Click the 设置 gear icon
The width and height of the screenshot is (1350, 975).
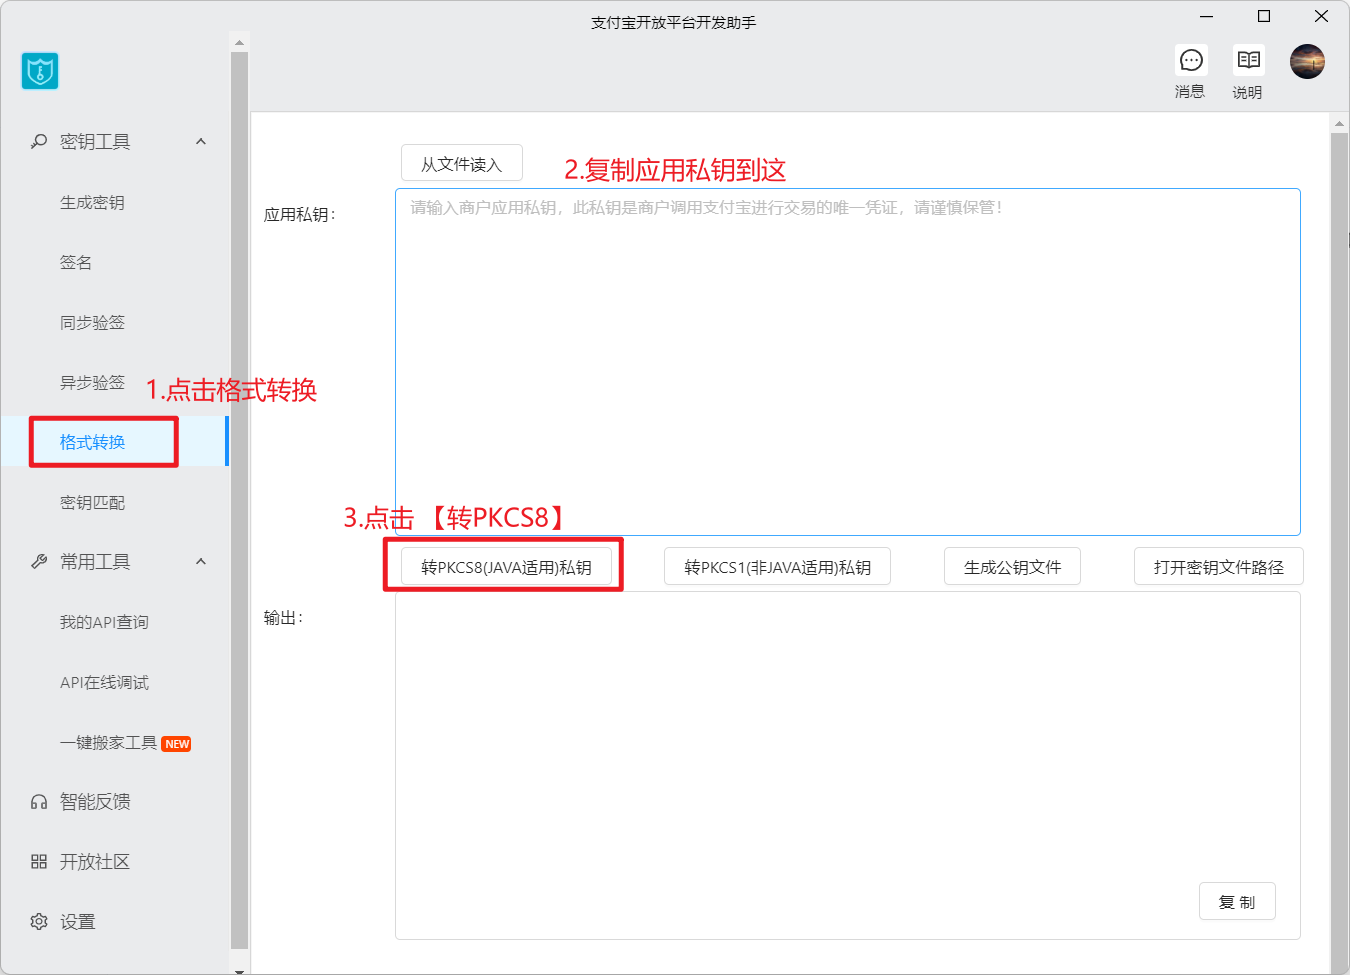pyautogui.click(x=39, y=922)
